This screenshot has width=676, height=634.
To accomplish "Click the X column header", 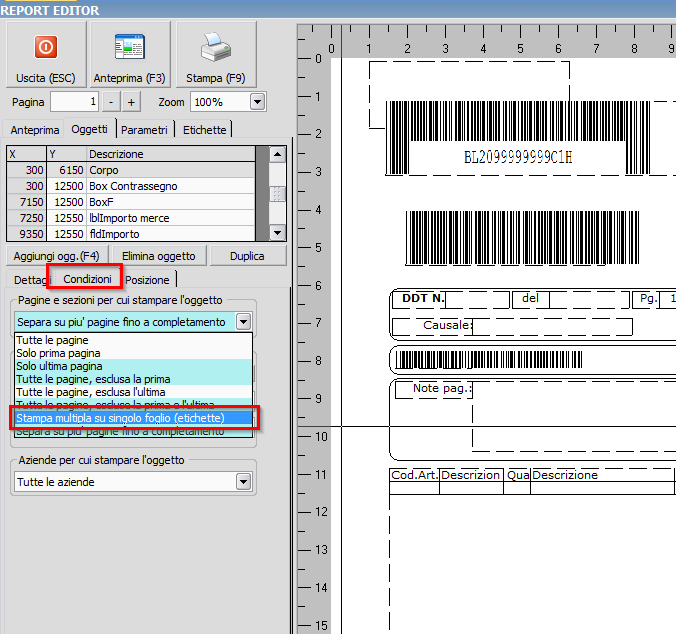I will click(26, 154).
